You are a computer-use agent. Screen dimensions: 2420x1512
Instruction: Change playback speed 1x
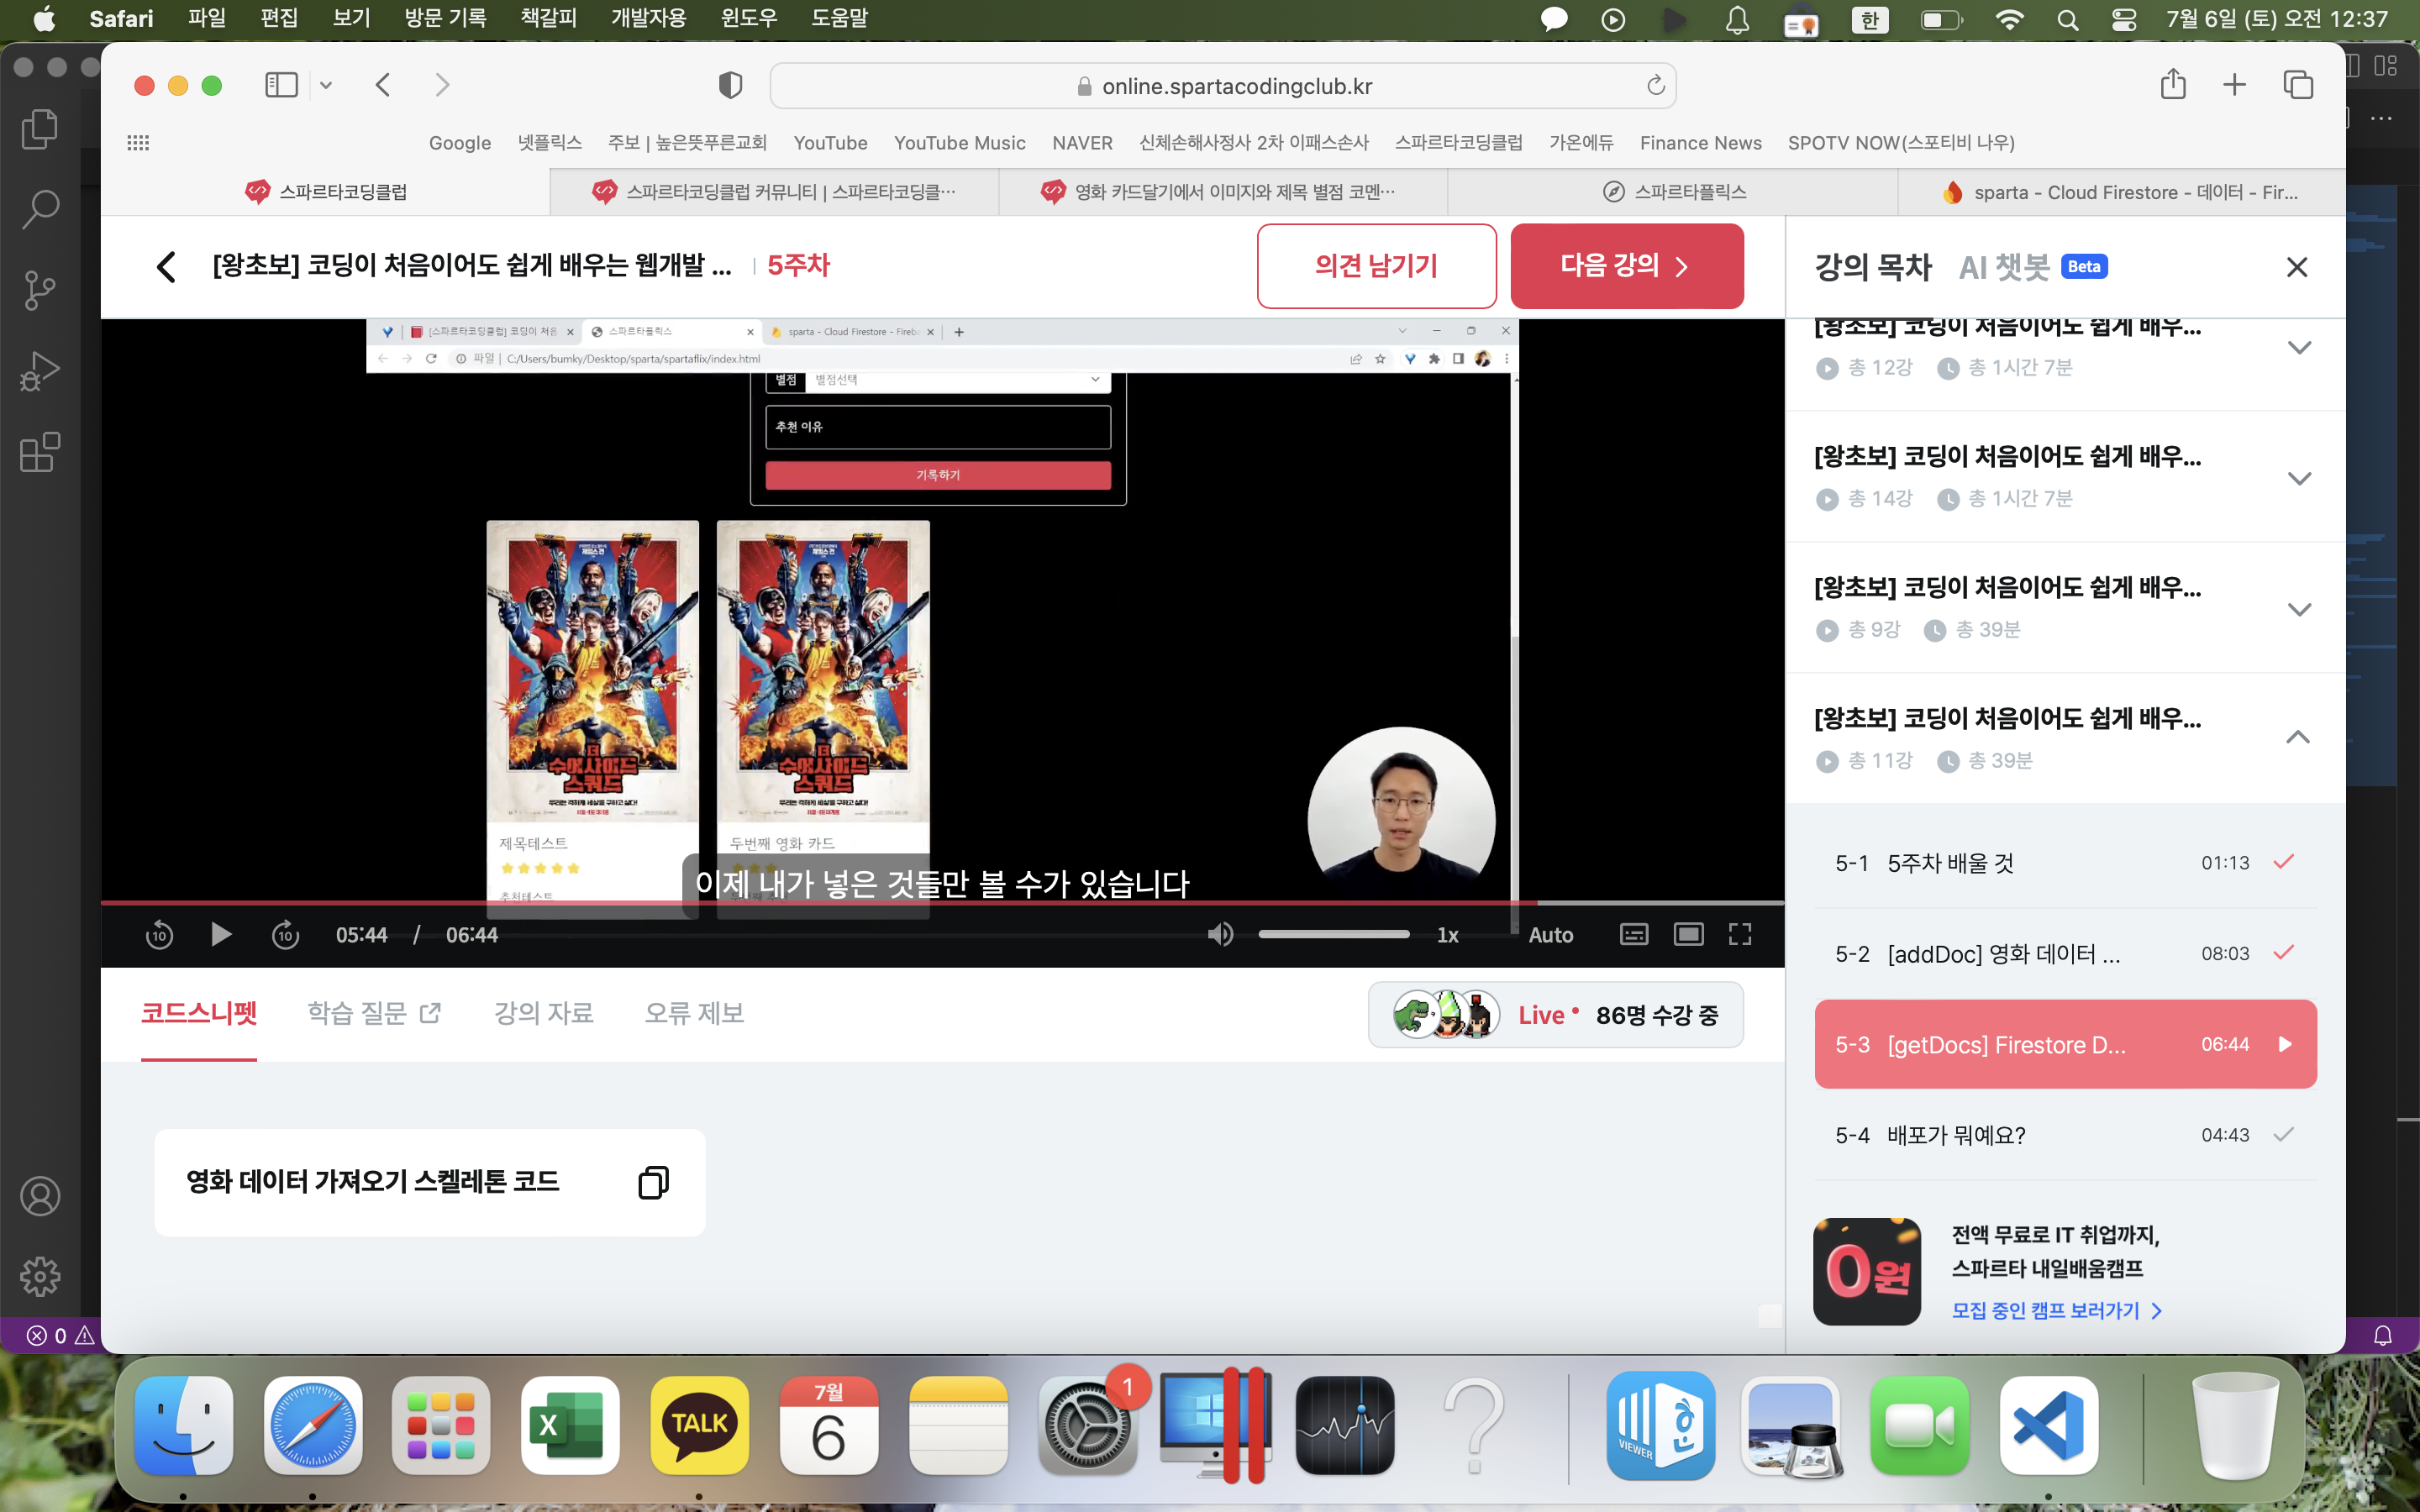[x=1447, y=935]
